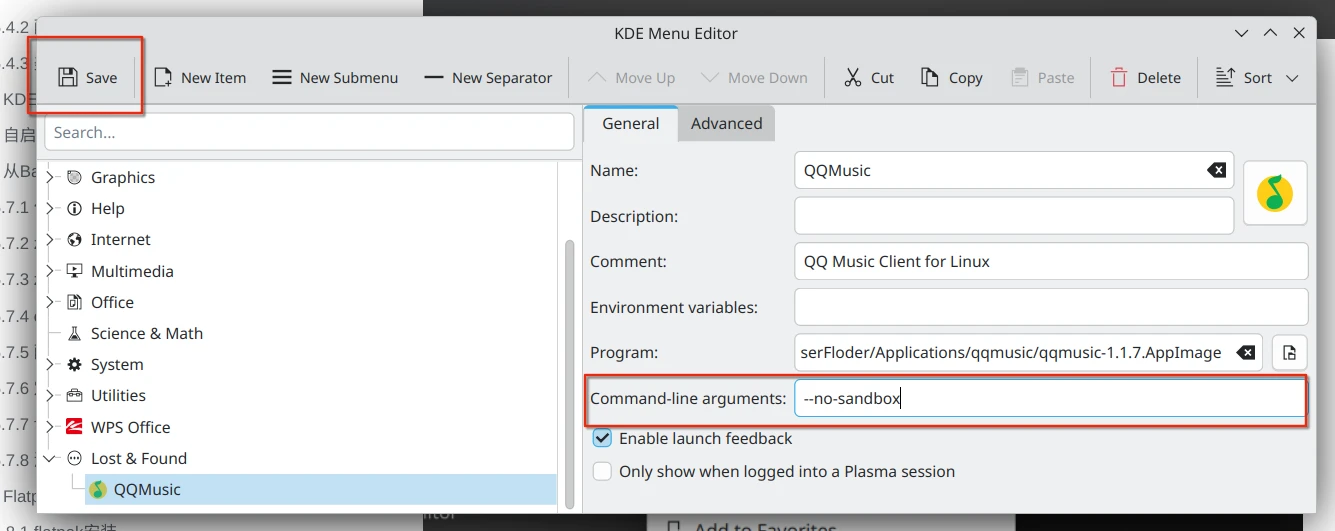Click the Save toolbar button
This screenshot has height=531, width=1335.
coord(87,78)
